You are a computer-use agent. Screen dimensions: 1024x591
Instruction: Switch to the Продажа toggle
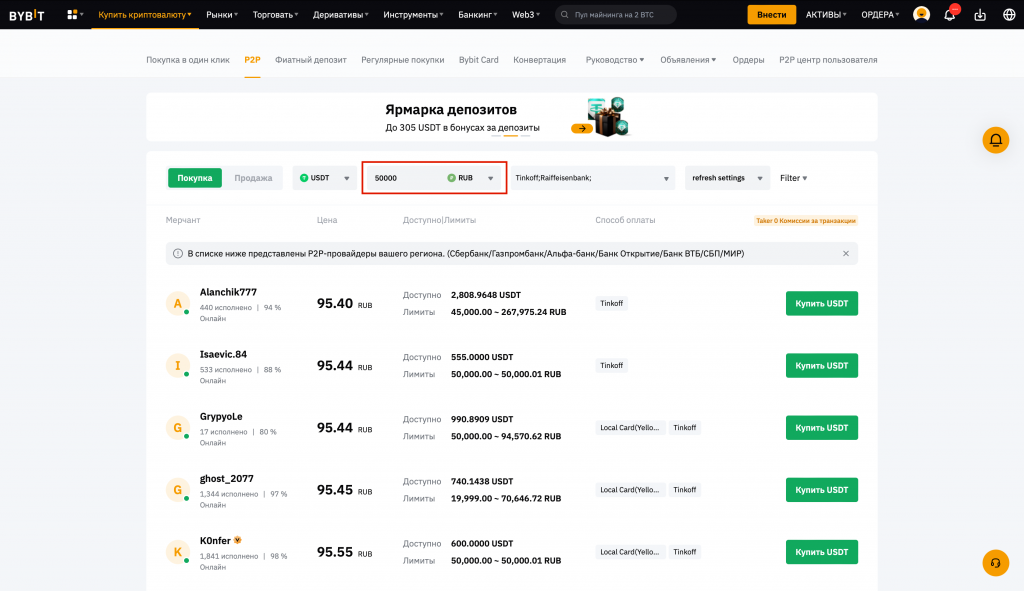pos(253,178)
